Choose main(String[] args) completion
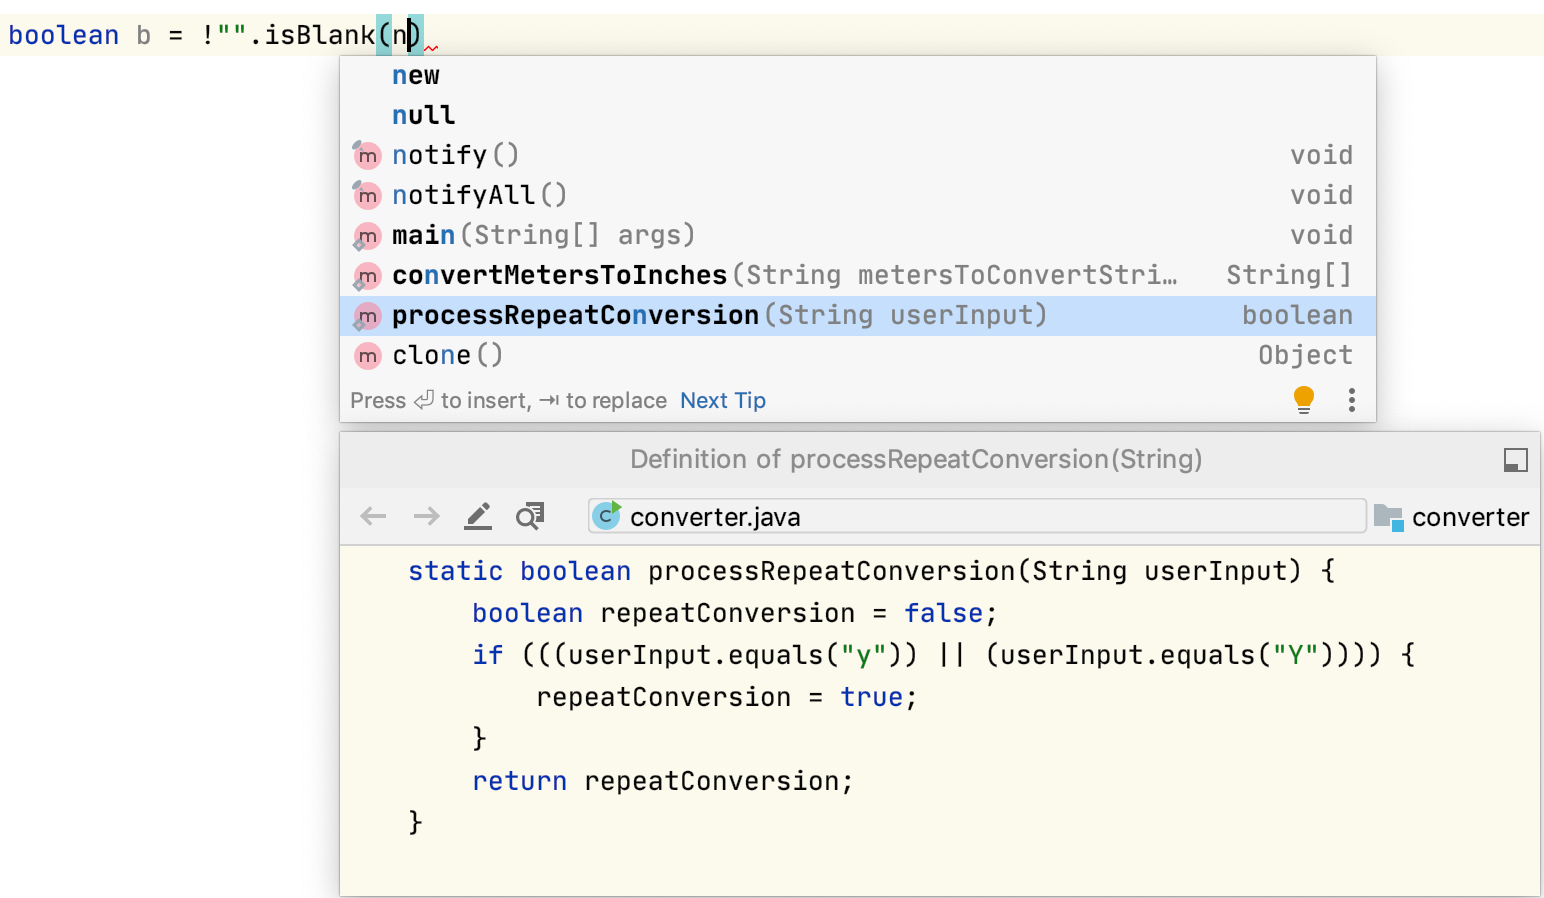This screenshot has width=1544, height=898. click(858, 236)
